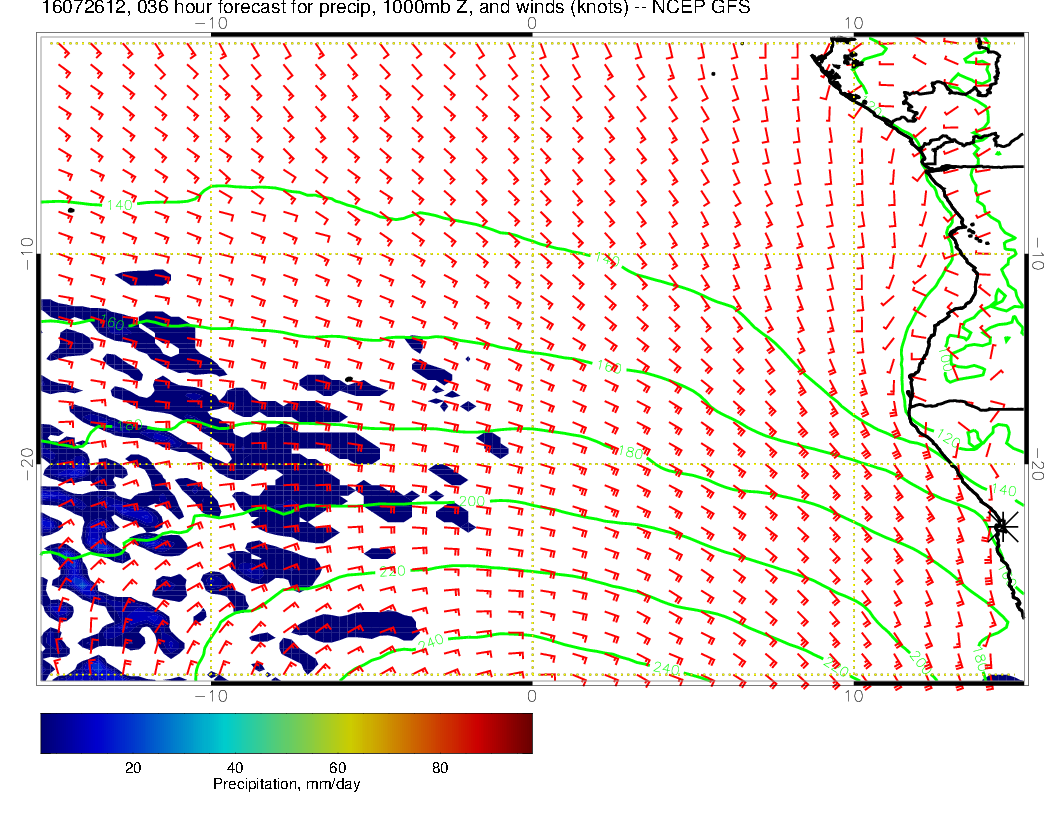1056x816 pixels.
Task: Click the 20 tick label under colorbar
Action: coord(132,767)
